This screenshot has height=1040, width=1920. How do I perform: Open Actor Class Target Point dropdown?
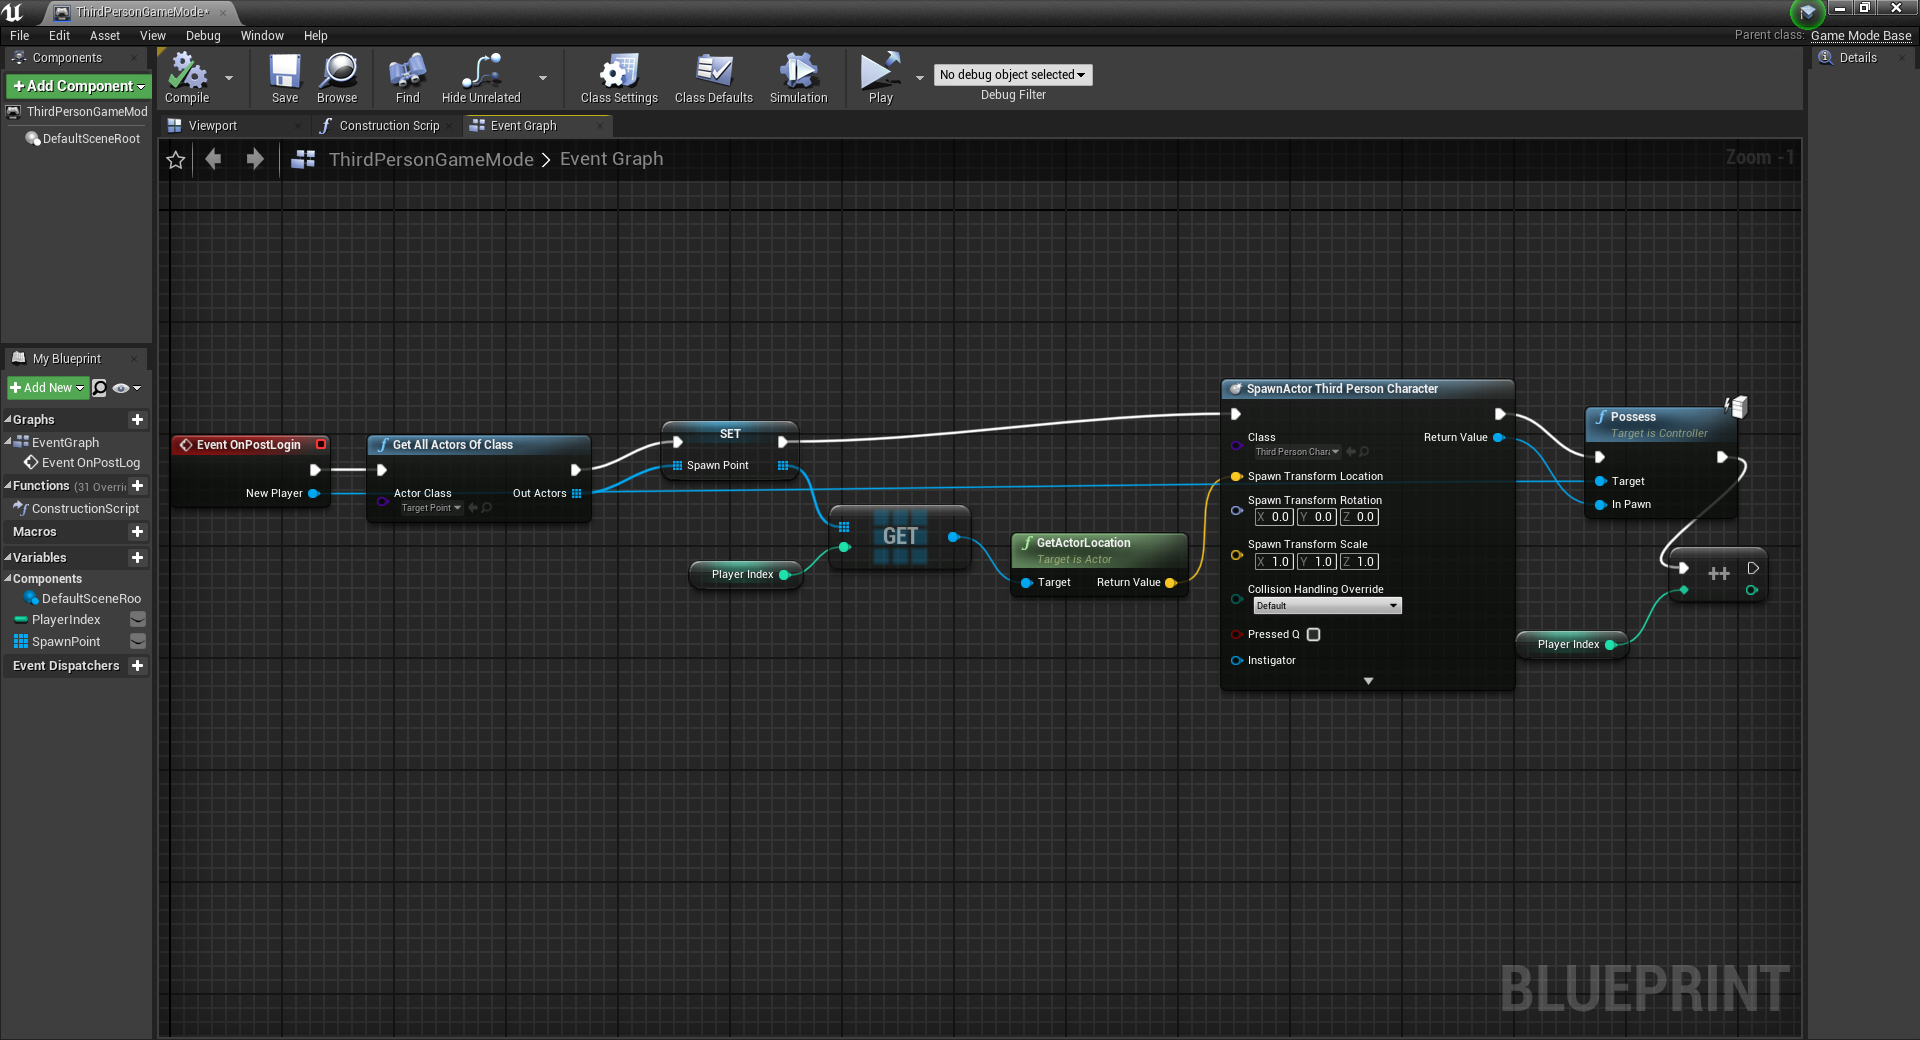pyautogui.click(x=431, y=508)
